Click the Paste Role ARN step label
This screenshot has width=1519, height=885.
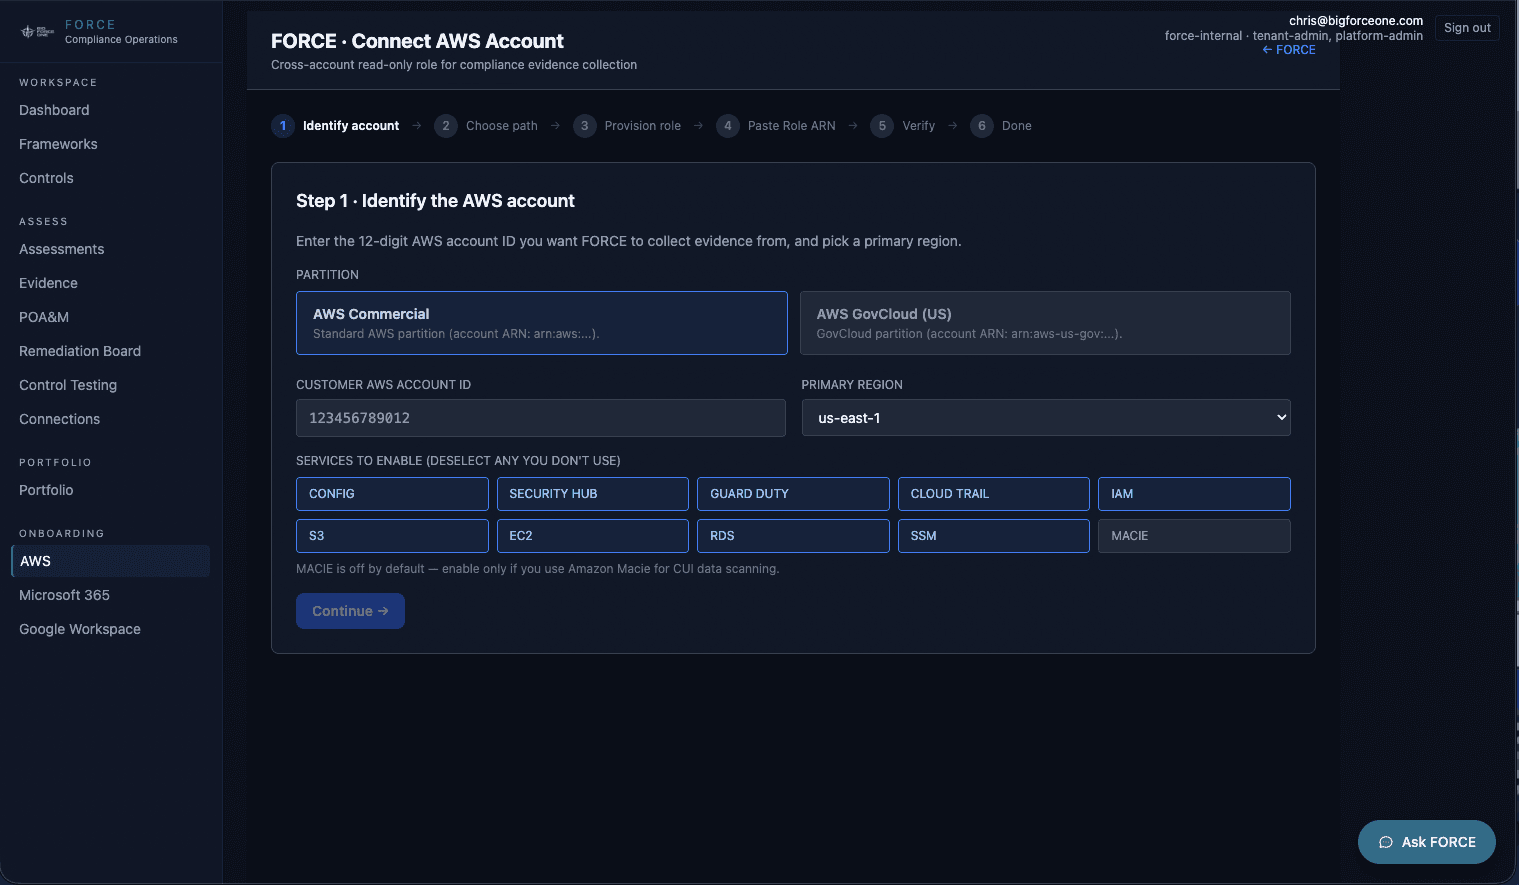(792, 126)
